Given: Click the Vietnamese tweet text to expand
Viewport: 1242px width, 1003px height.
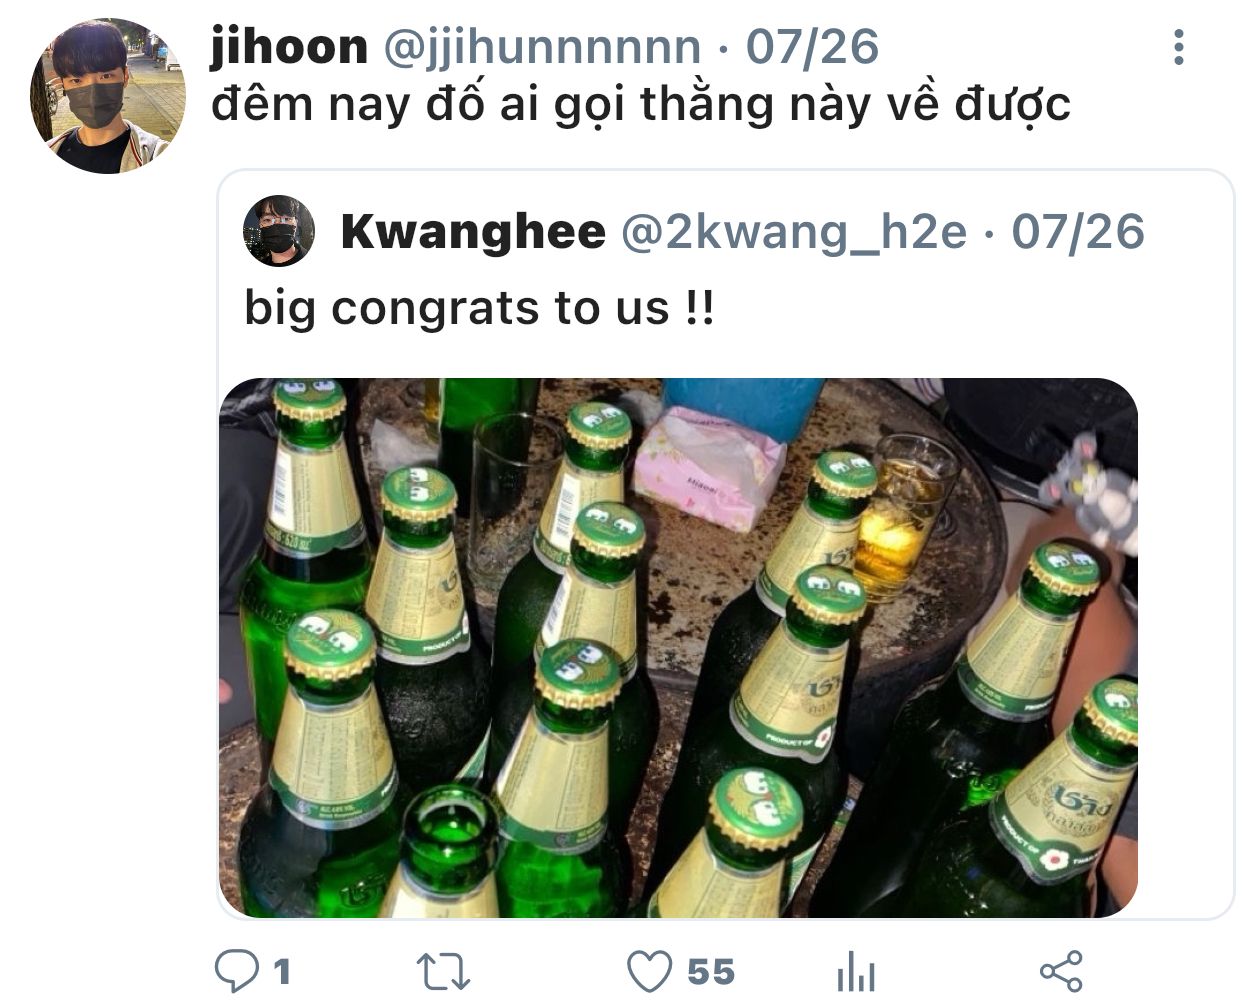Looking at the screenshot, I should click(x=640, y=104).
